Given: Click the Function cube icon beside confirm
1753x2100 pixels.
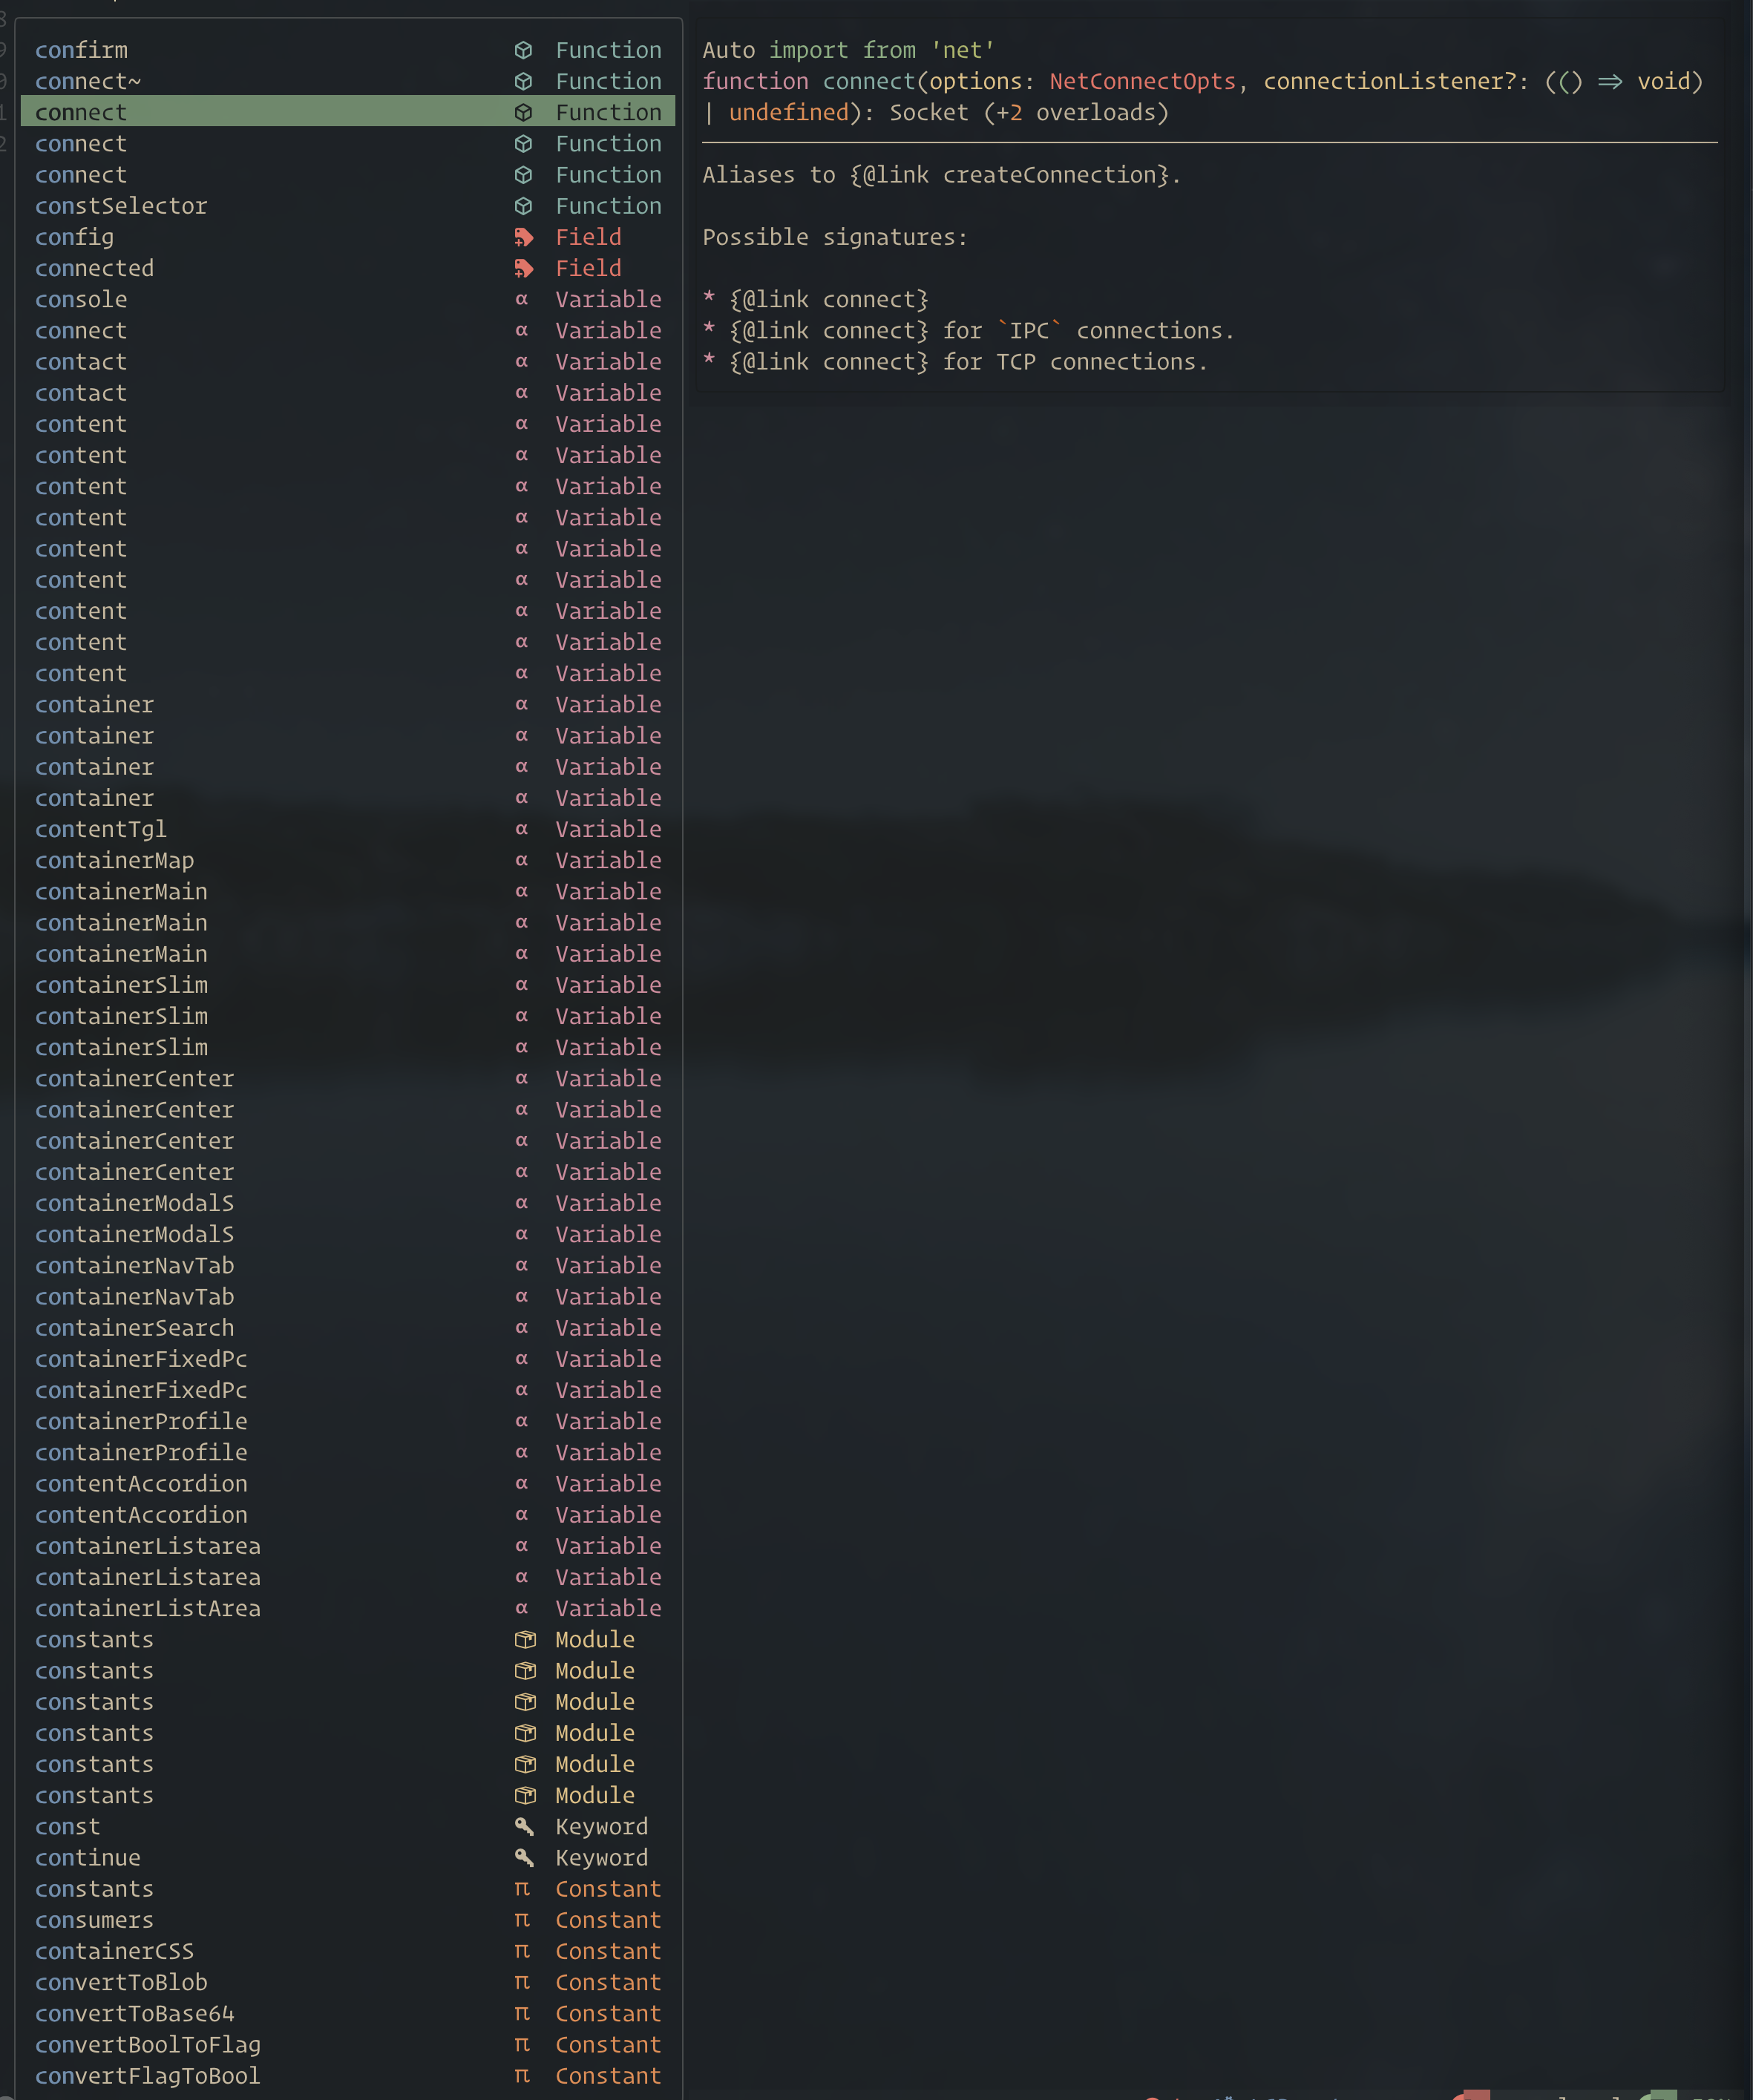Looking at the screenshot, I should (522, 50).
